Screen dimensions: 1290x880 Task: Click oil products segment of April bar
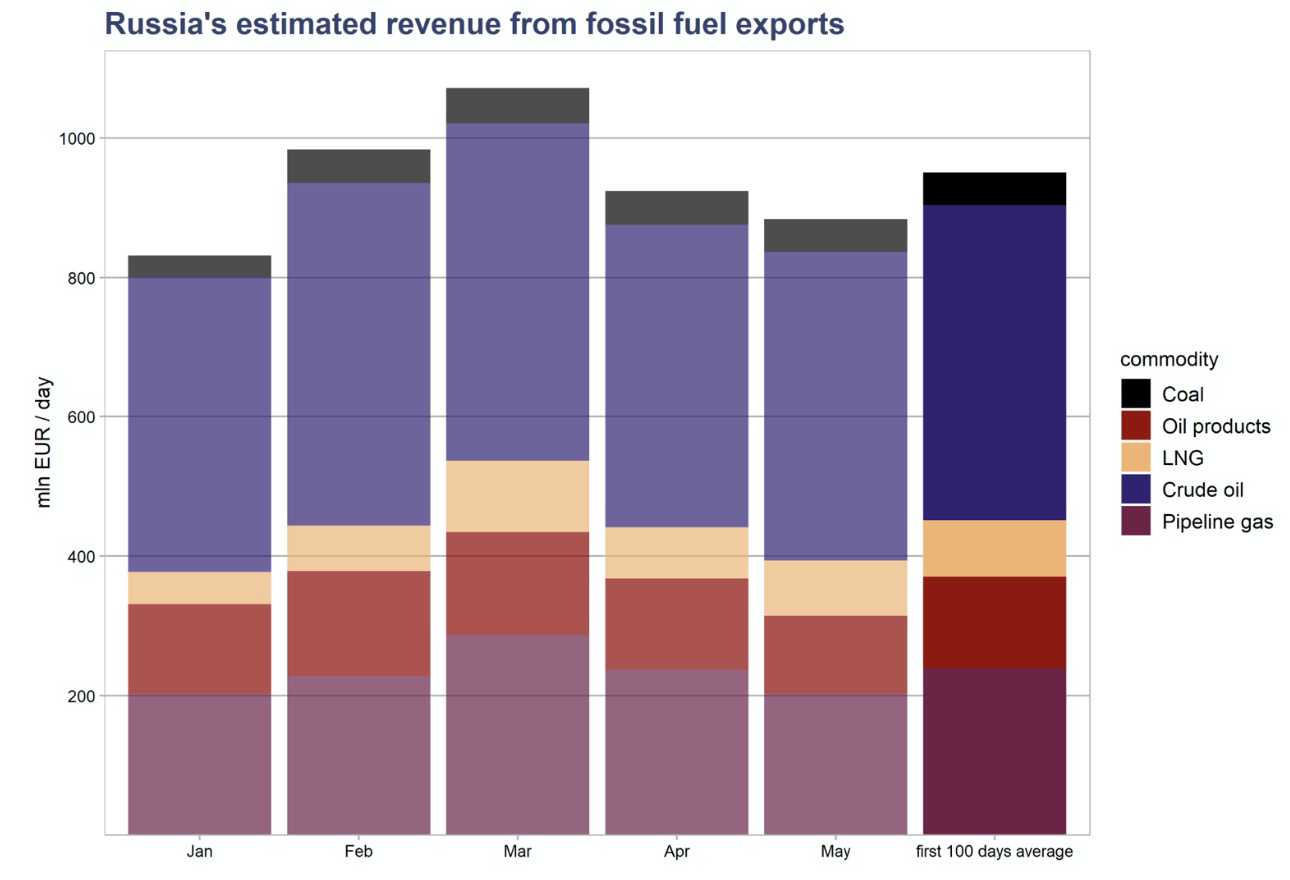(676, 624)
